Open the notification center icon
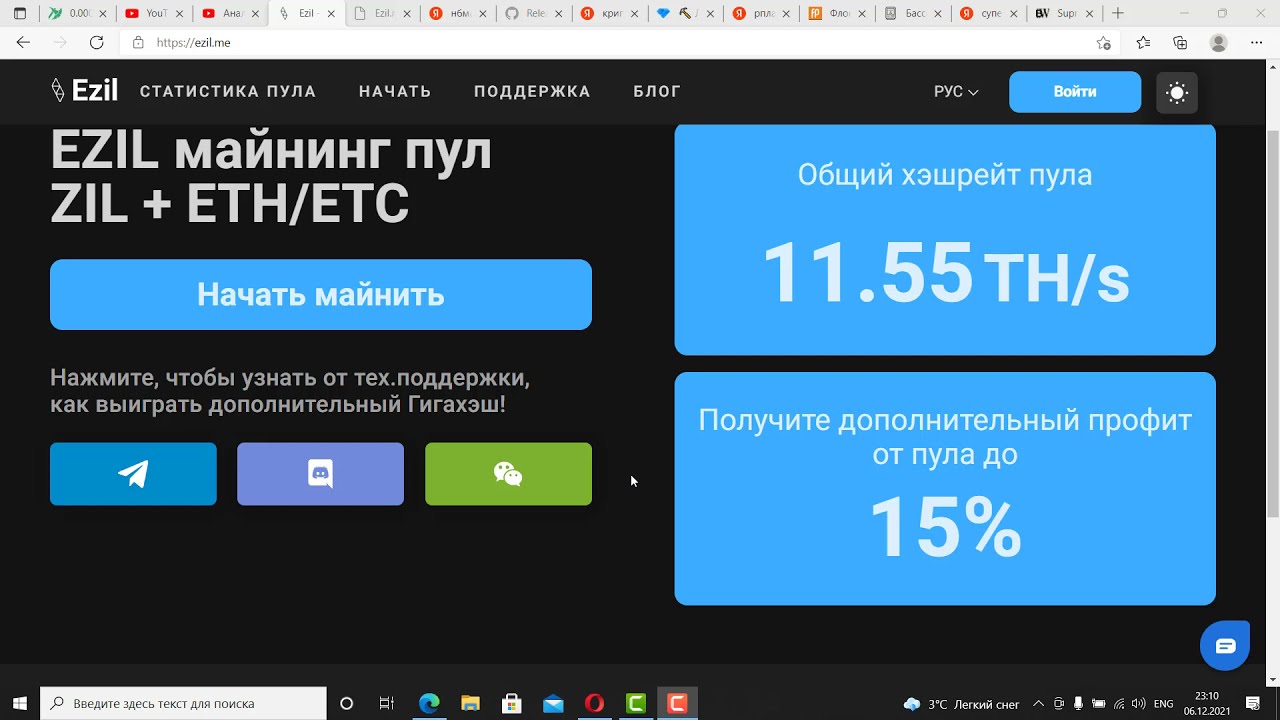 tap(1253, 704)
